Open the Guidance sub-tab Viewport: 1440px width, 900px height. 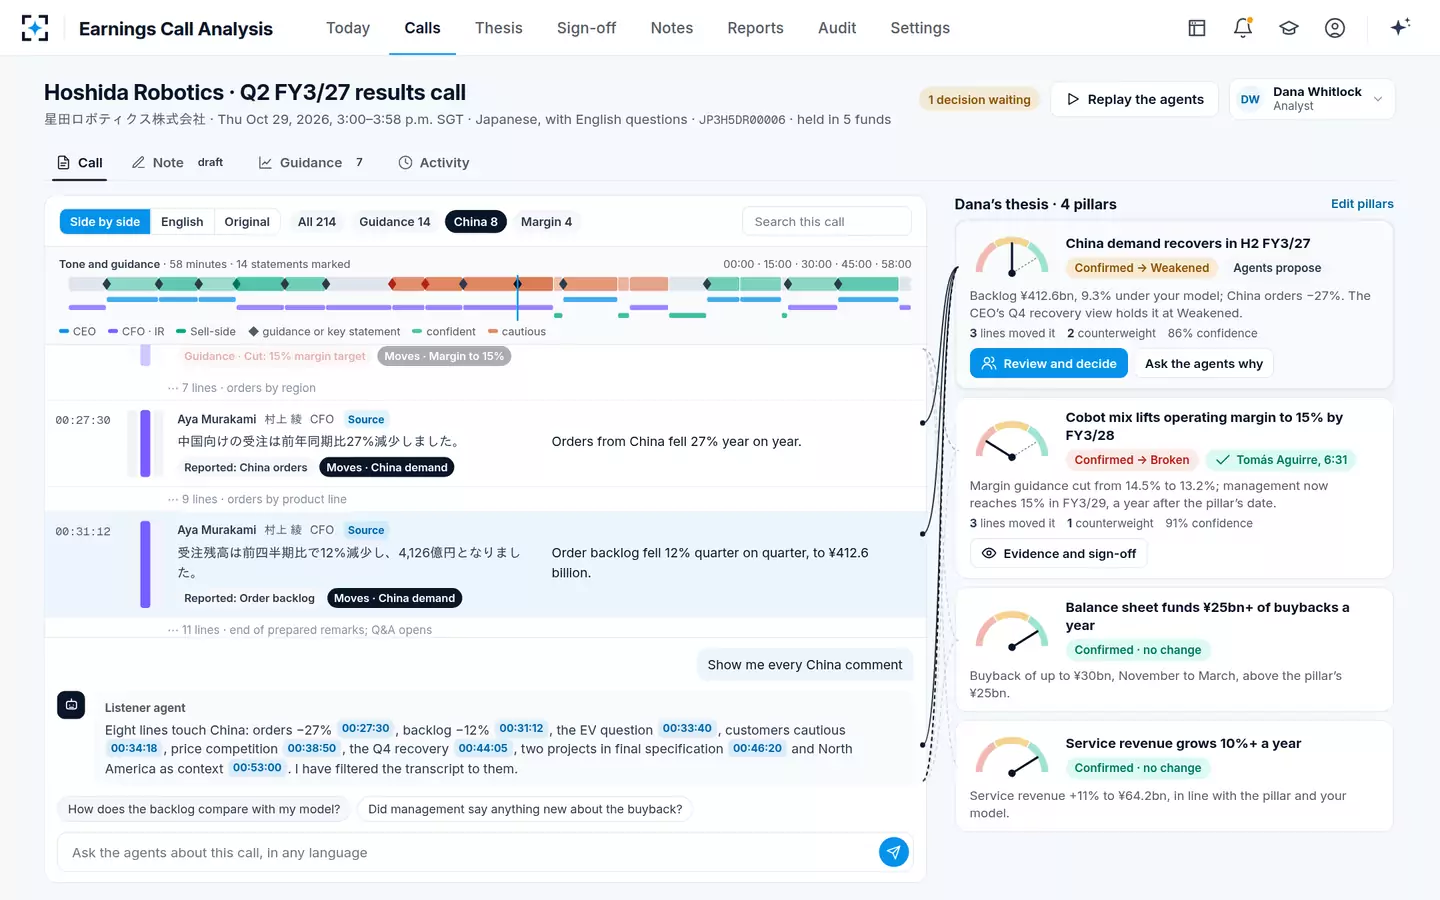(310, 163)
